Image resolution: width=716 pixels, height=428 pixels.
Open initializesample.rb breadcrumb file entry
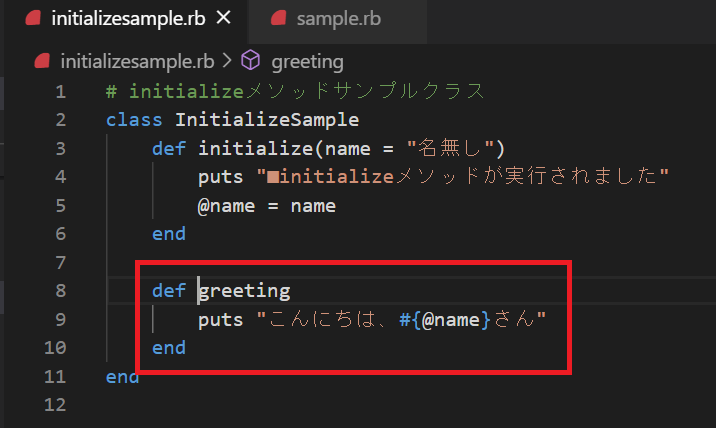(137, 61)
